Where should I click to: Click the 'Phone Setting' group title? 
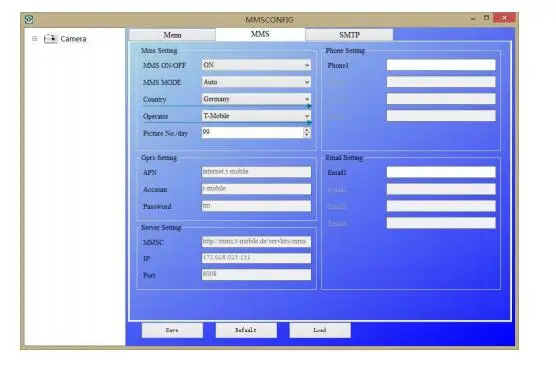345,51
